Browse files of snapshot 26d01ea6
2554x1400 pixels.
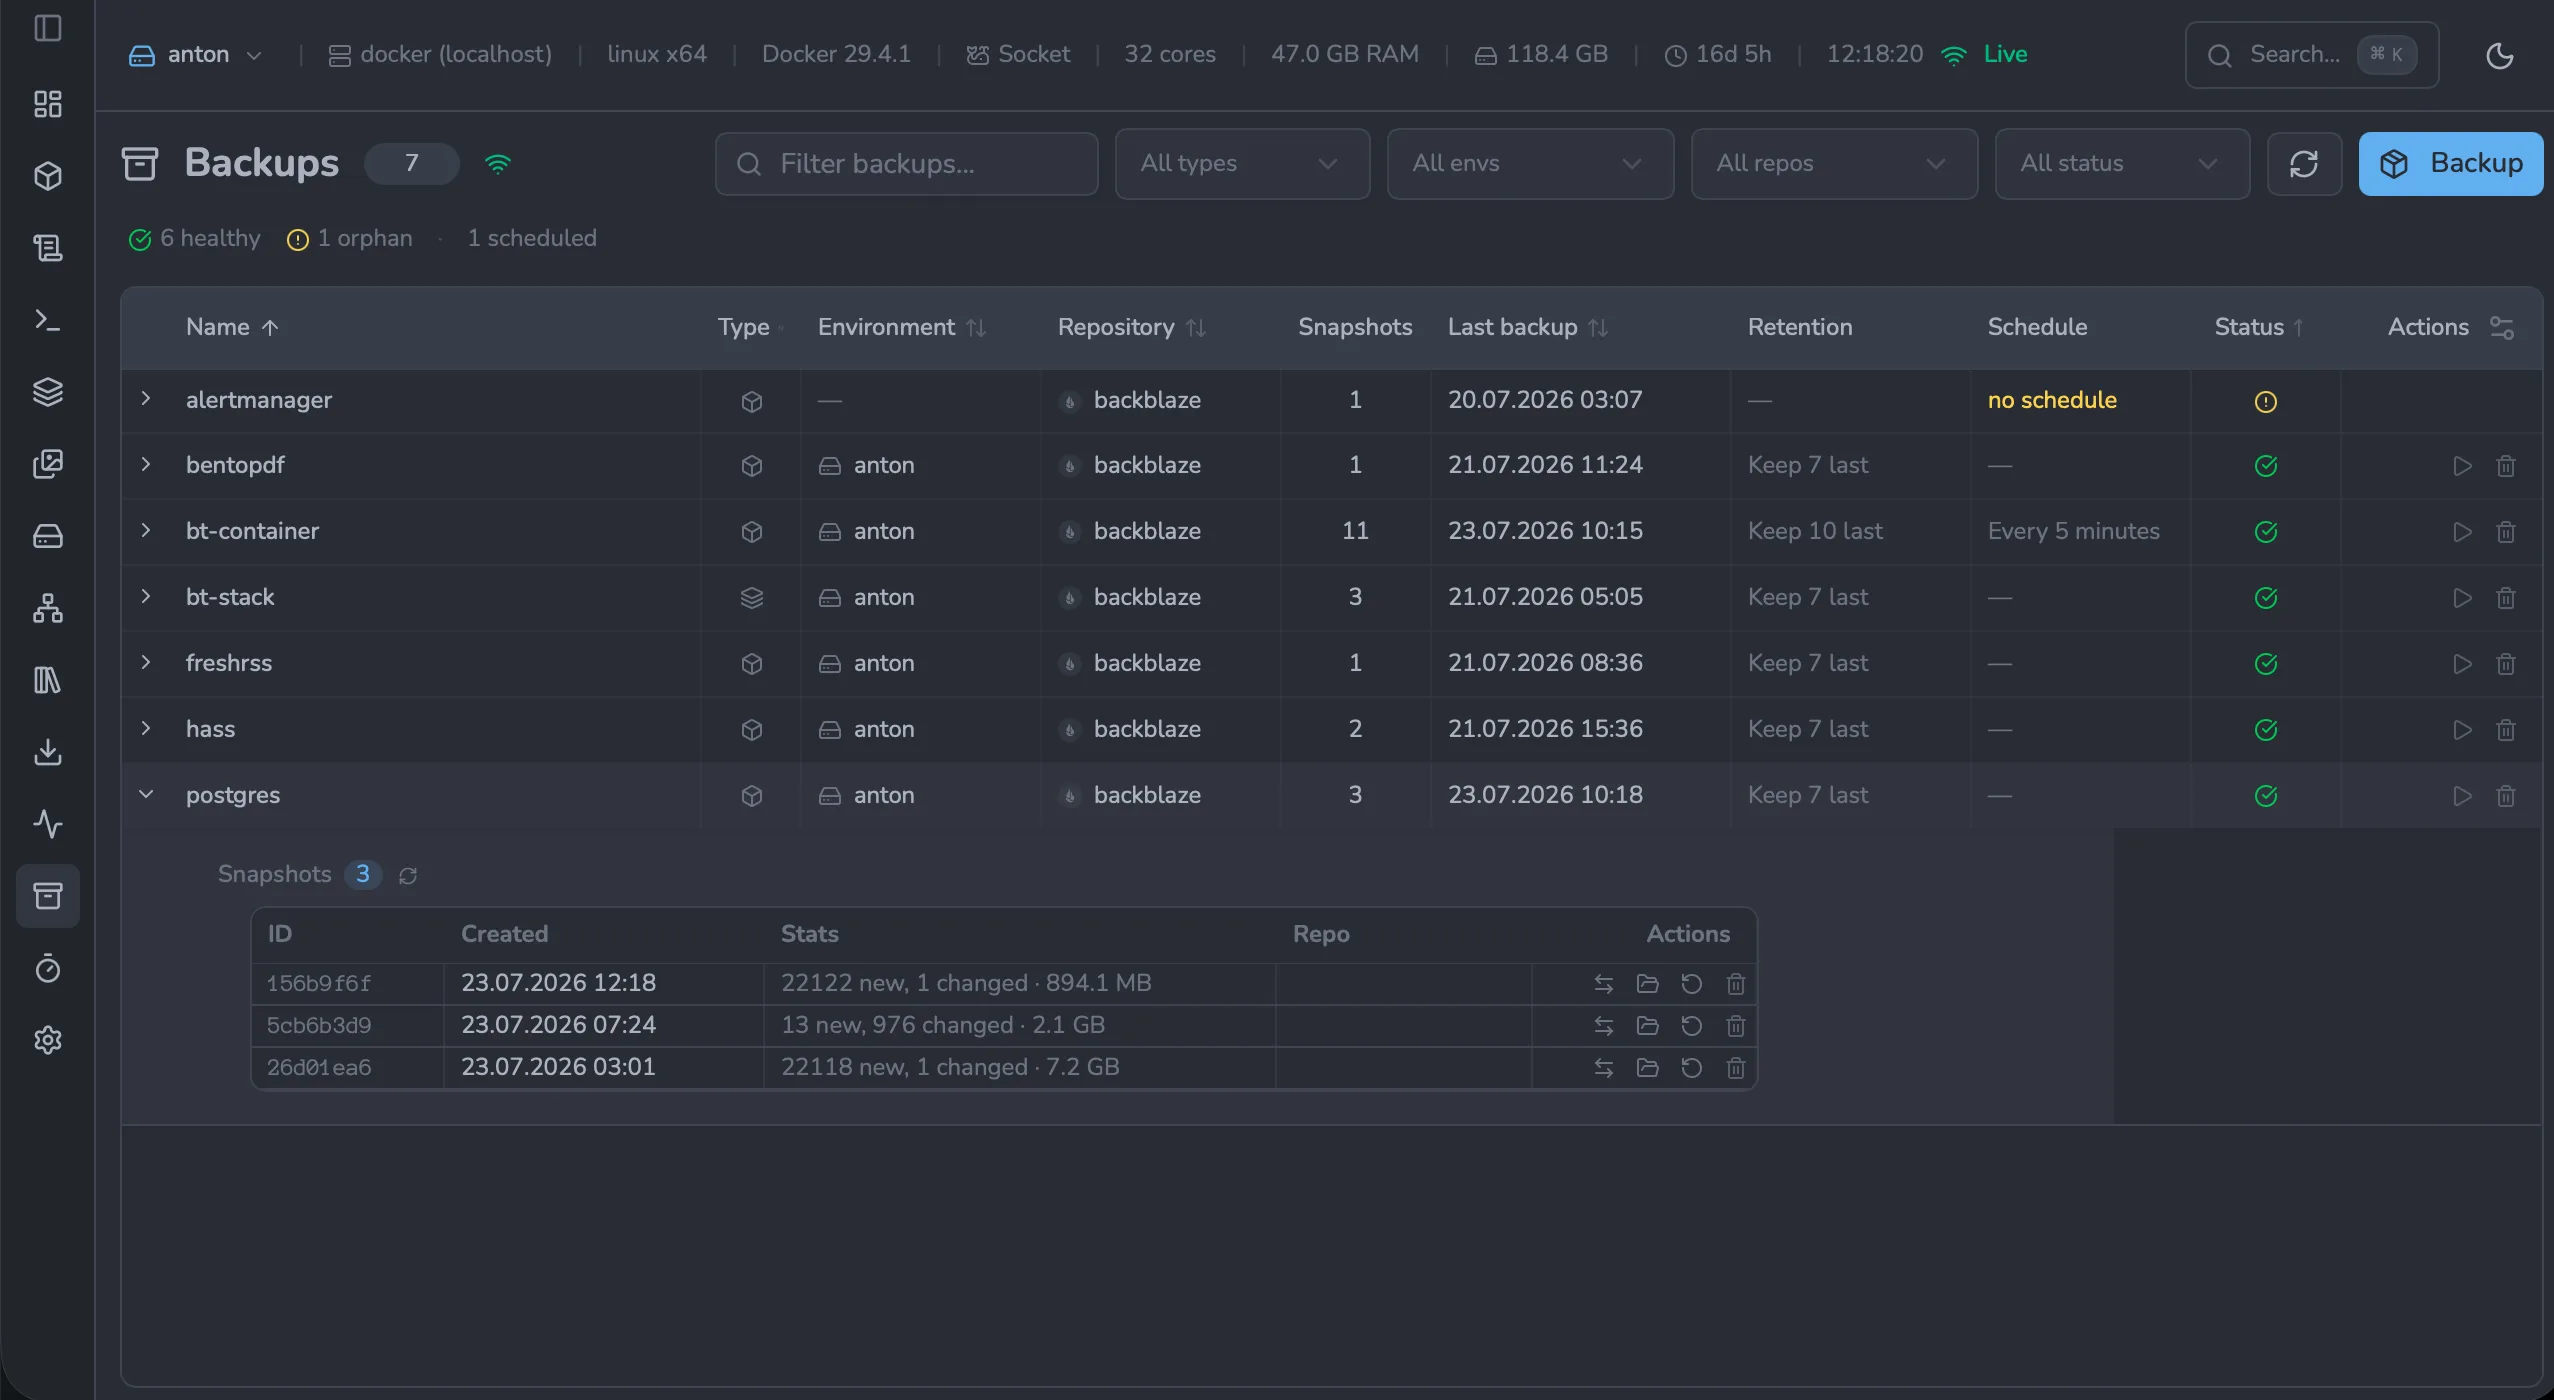tap(1647, 1068)
